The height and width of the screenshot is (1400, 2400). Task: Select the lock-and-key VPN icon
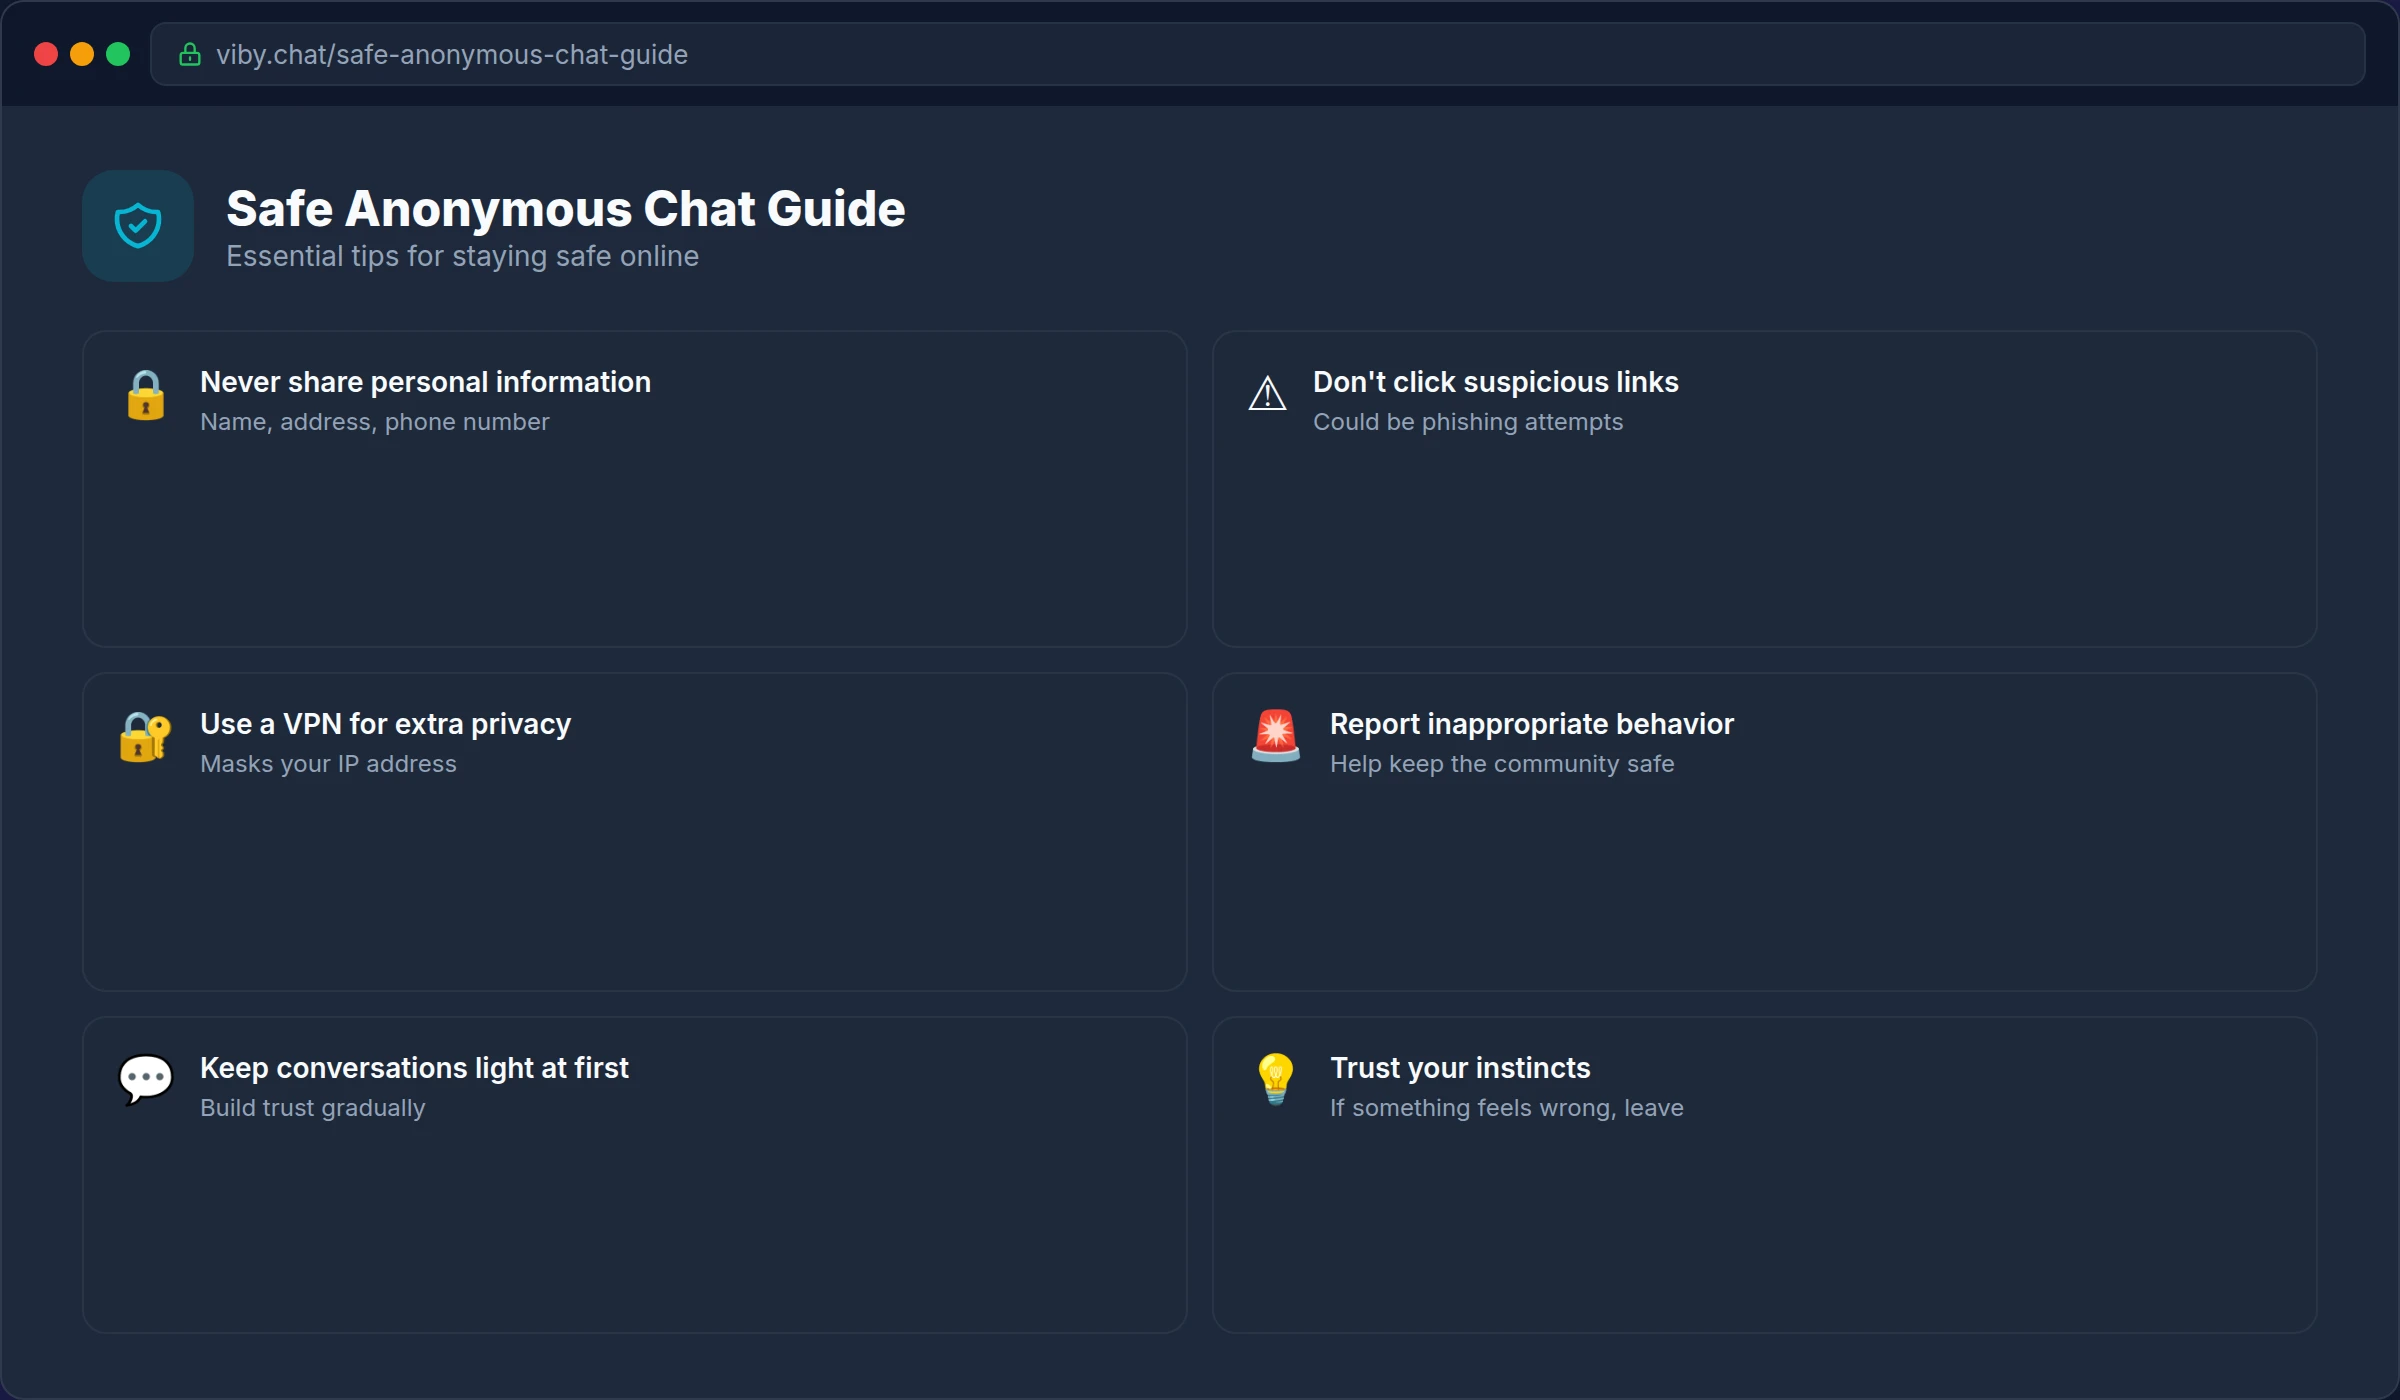pyautogui.click(x=144, y=737)
